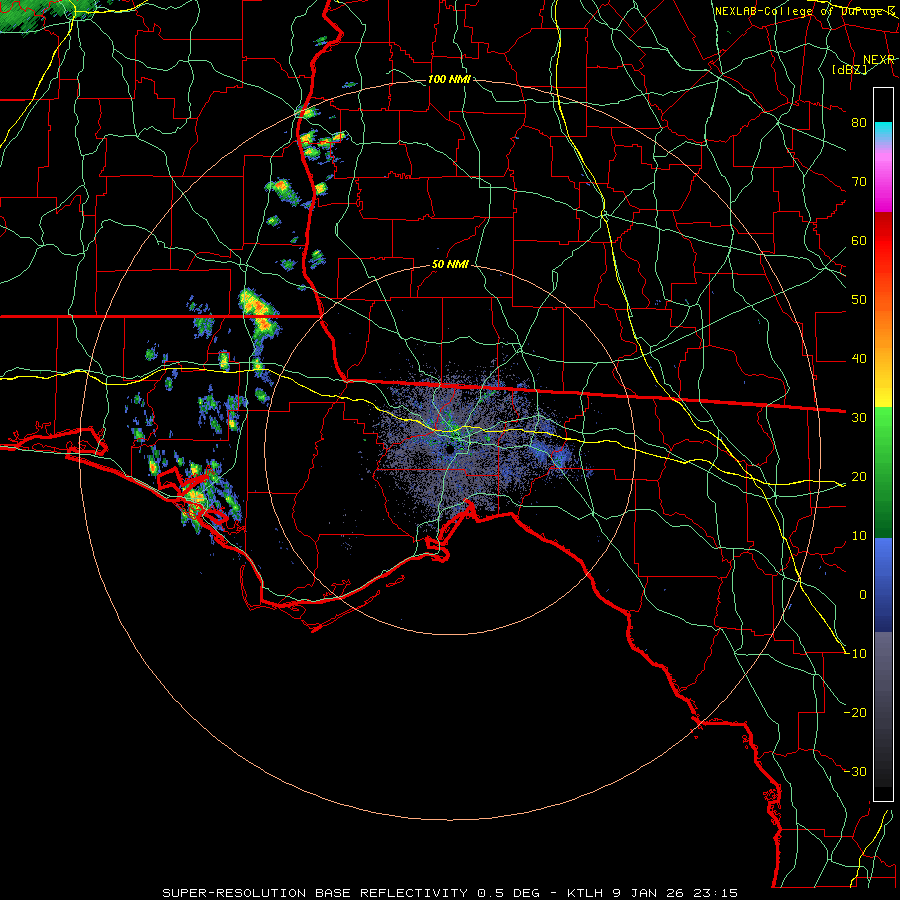Image resolution: width=900 pixels, height=900 pixels.
Task: Click the "50 NMI" range ring label
Action: (x=451, y=265)
